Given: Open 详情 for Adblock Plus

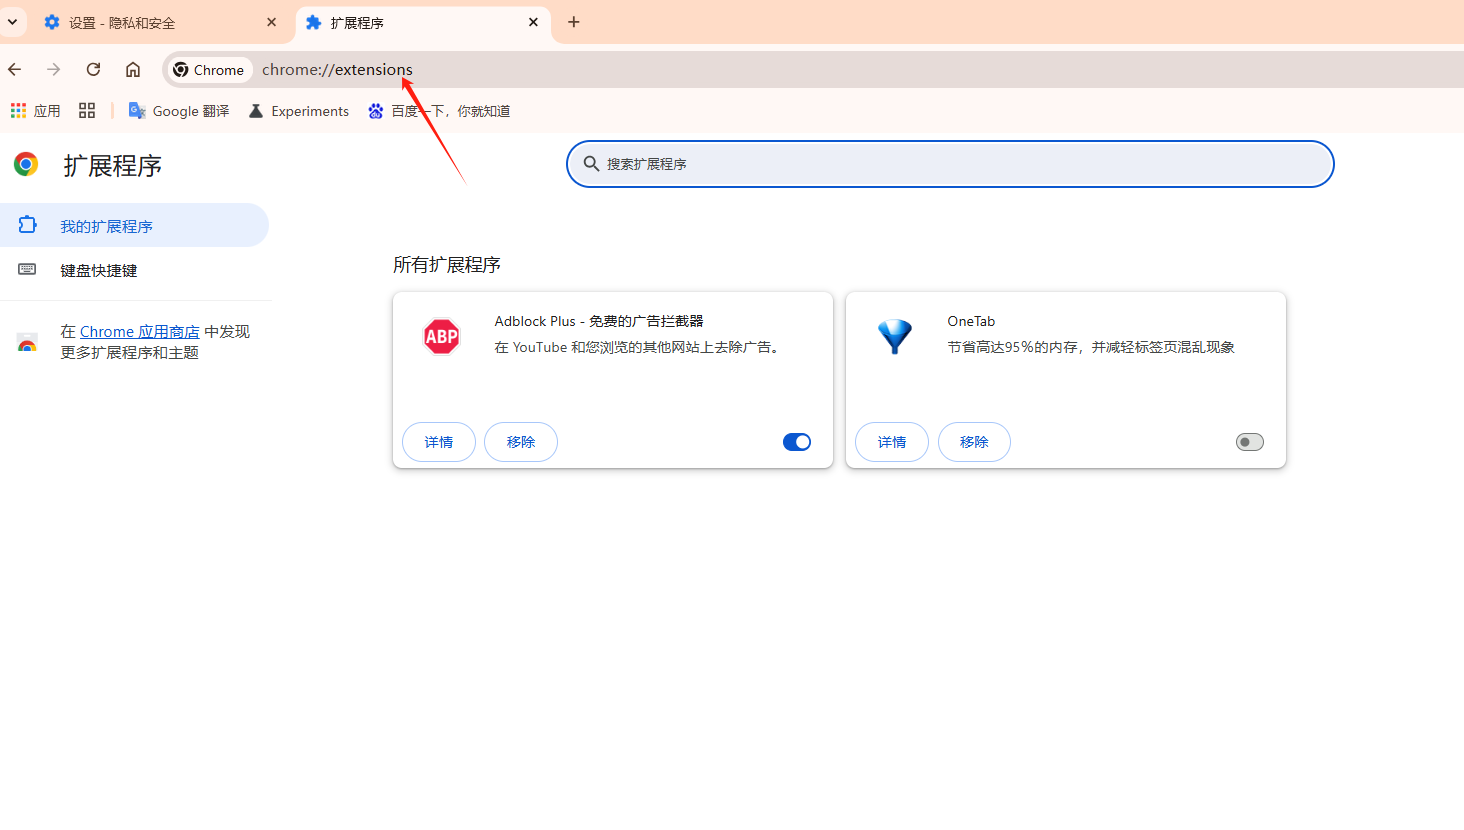Looking at the screenshot, I should (x=439, y=442).
